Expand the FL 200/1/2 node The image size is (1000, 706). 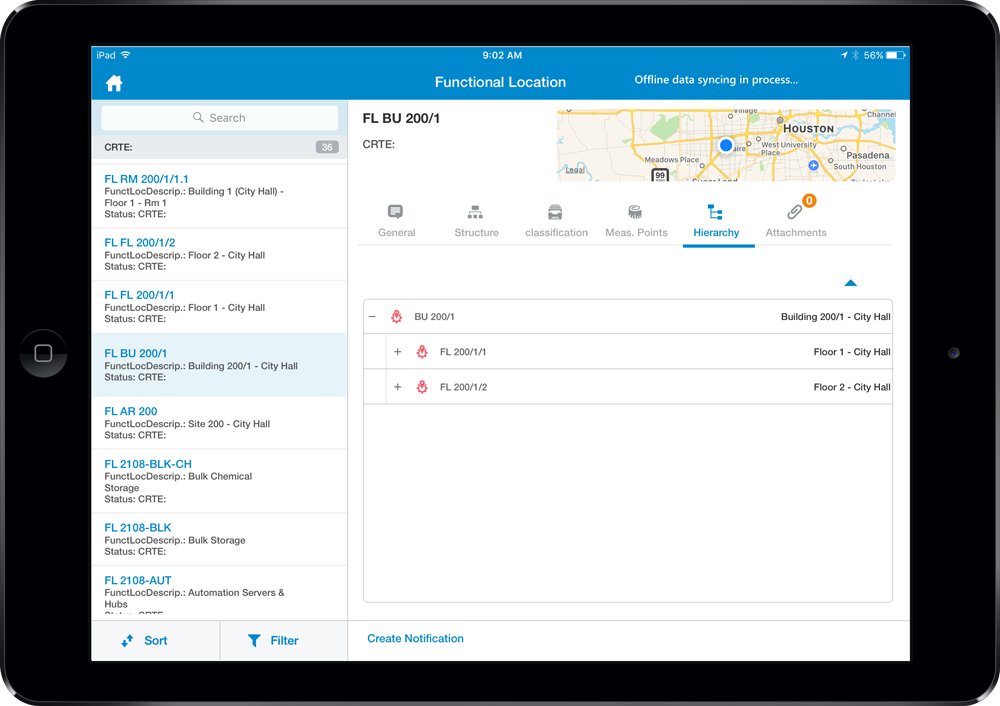(x=397, y=386)
